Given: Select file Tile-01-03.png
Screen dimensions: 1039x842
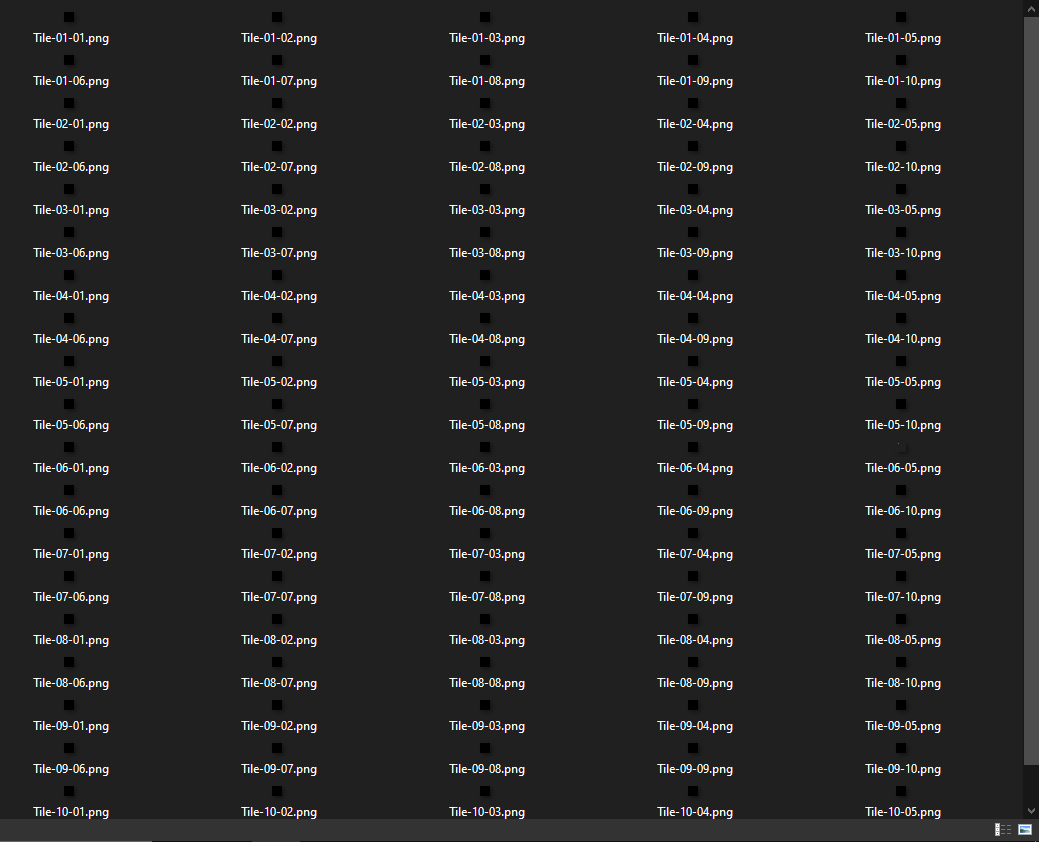Looking at the screenshot, I should coord(487,38).
